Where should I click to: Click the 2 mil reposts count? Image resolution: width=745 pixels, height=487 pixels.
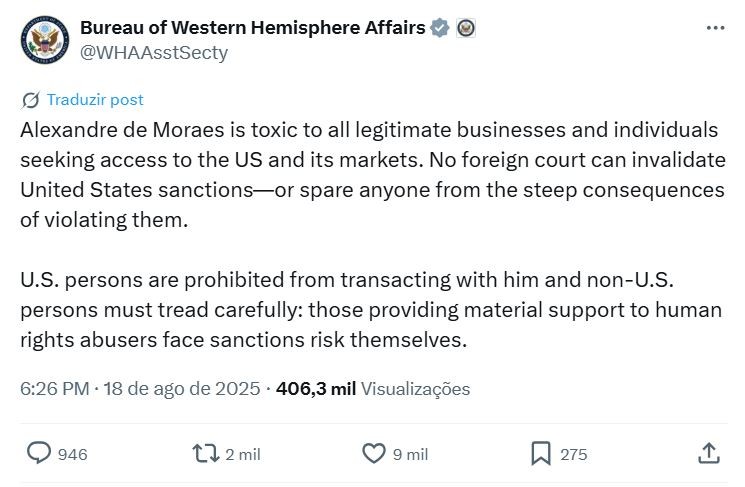(x=243, y=454)
